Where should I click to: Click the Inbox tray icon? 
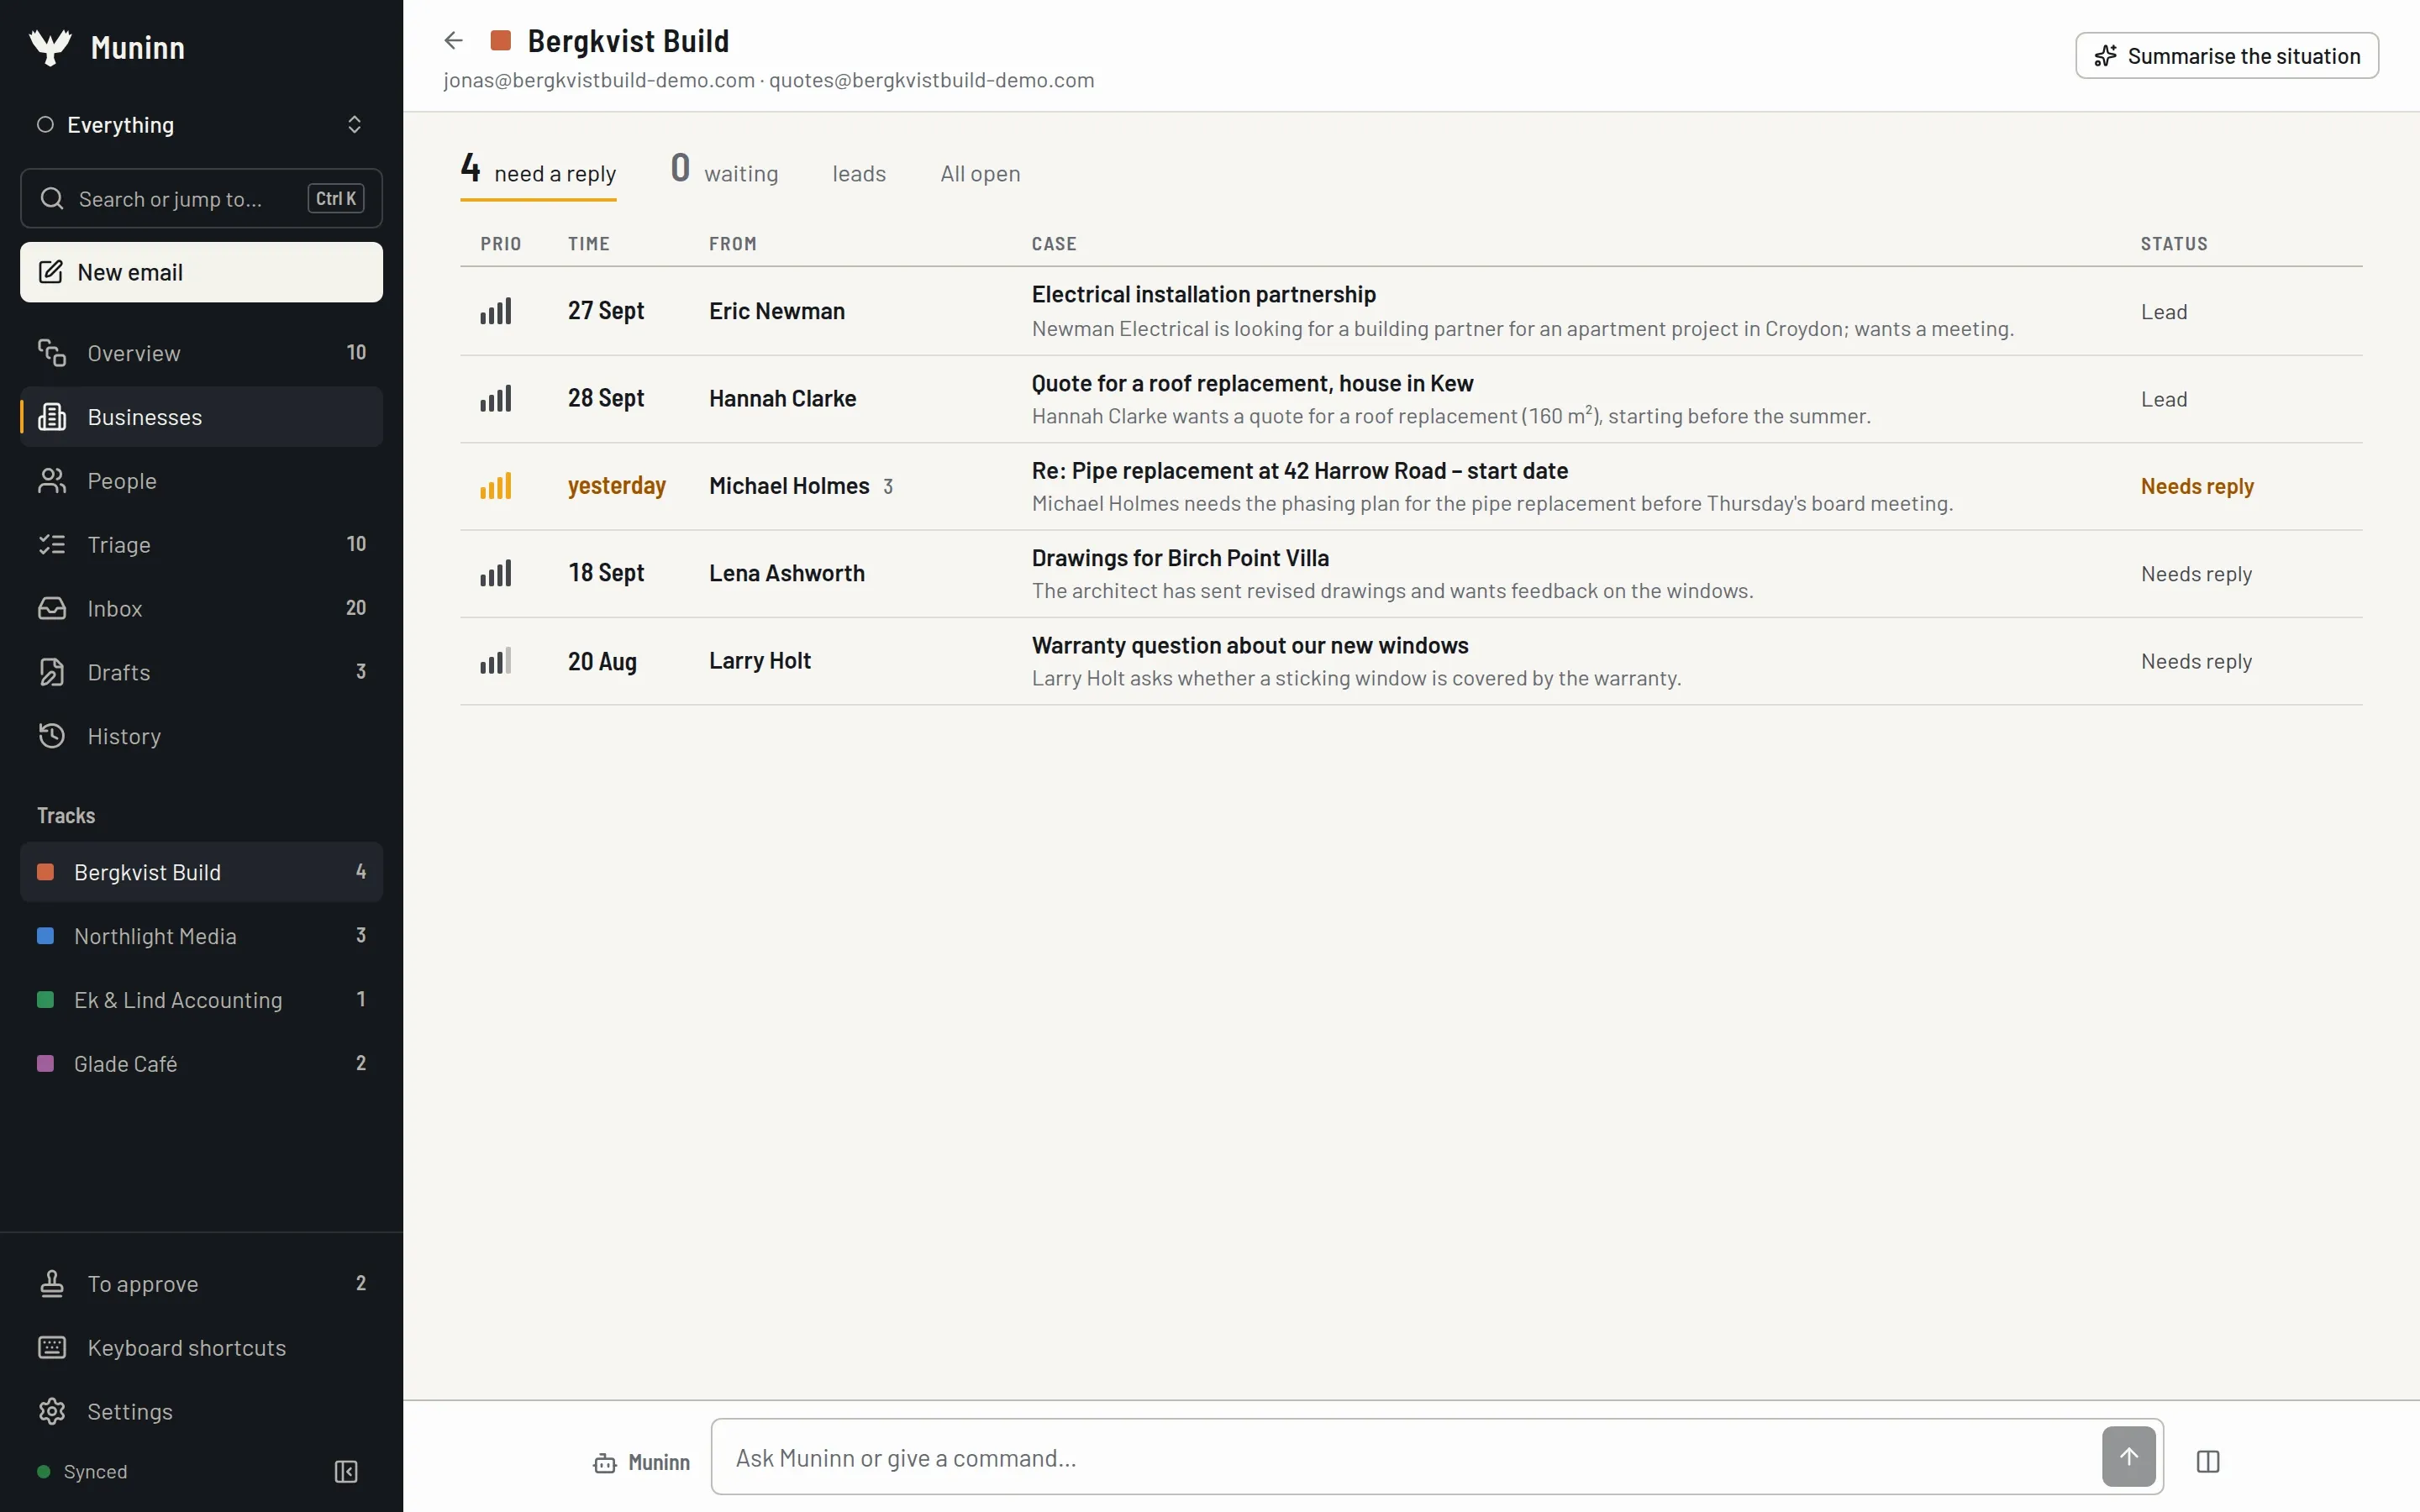[x=52, y=609]
